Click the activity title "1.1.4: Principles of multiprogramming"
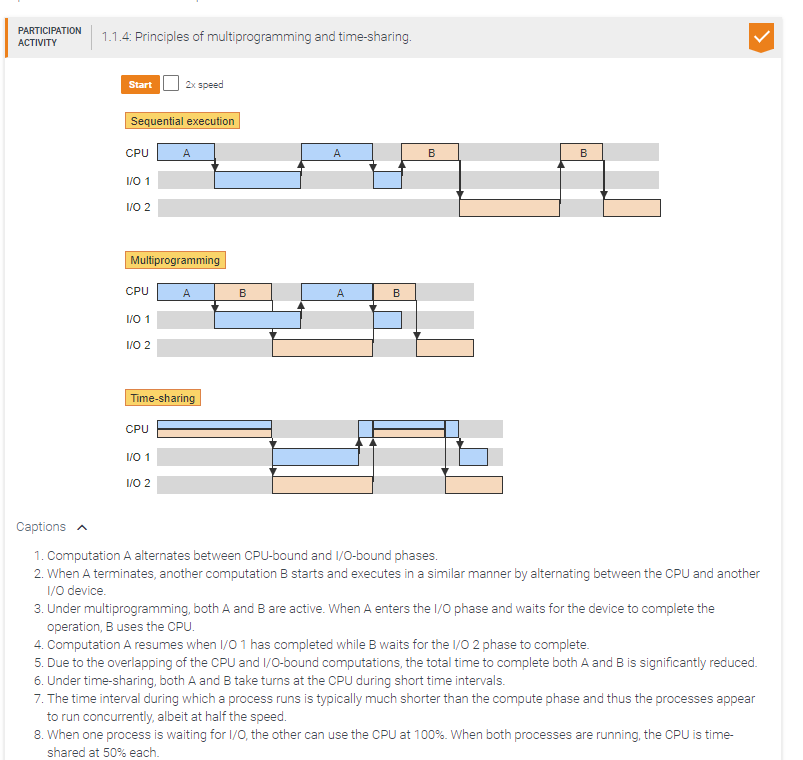Screen dimensions: 803x760 256,38
